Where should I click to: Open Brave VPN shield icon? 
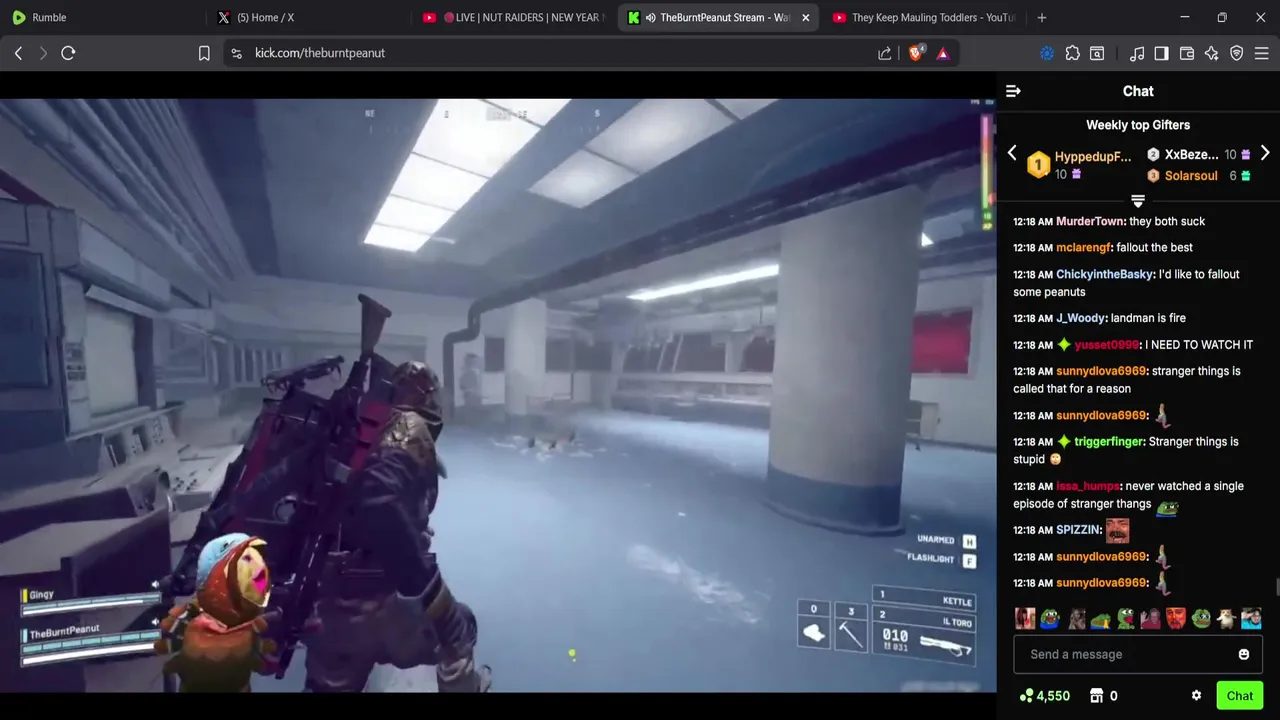point(1237,53)
